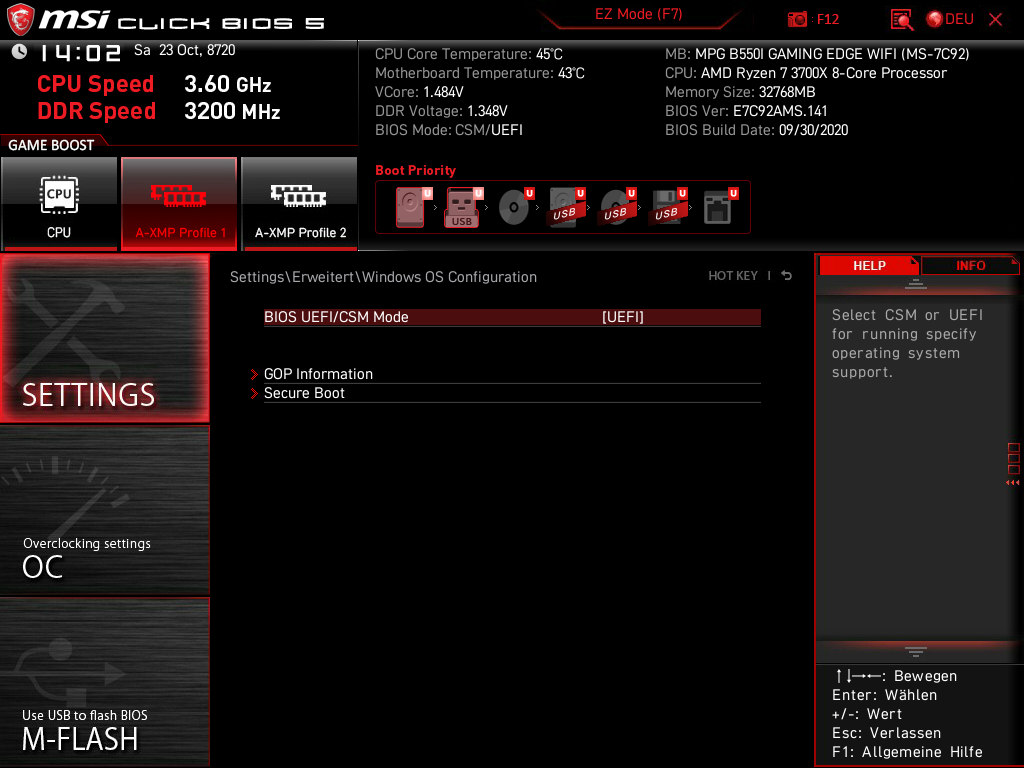Select the USB hard disk boot device
Viewport: 1024px width, 768px height.
tap(564, 205)
